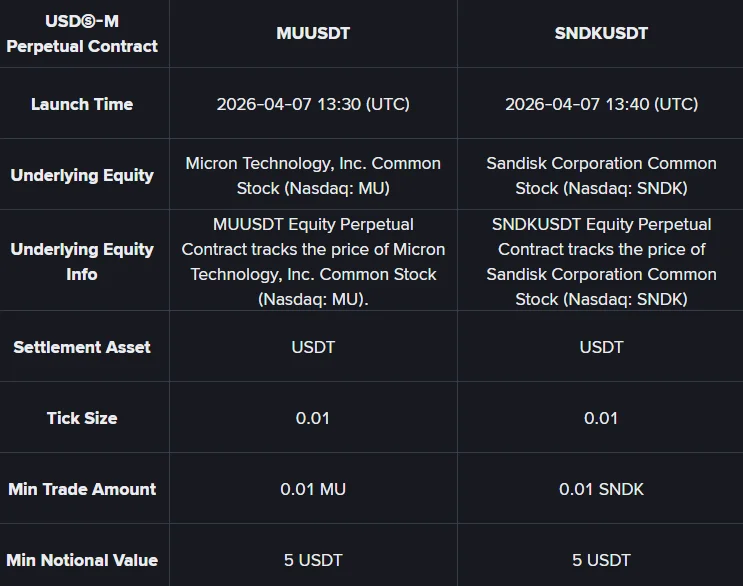Viewport: 743px width, 586px height.
Task: Click the SNDKUSDT Equity Perpetual Contract description
Action: click(601, 261)
